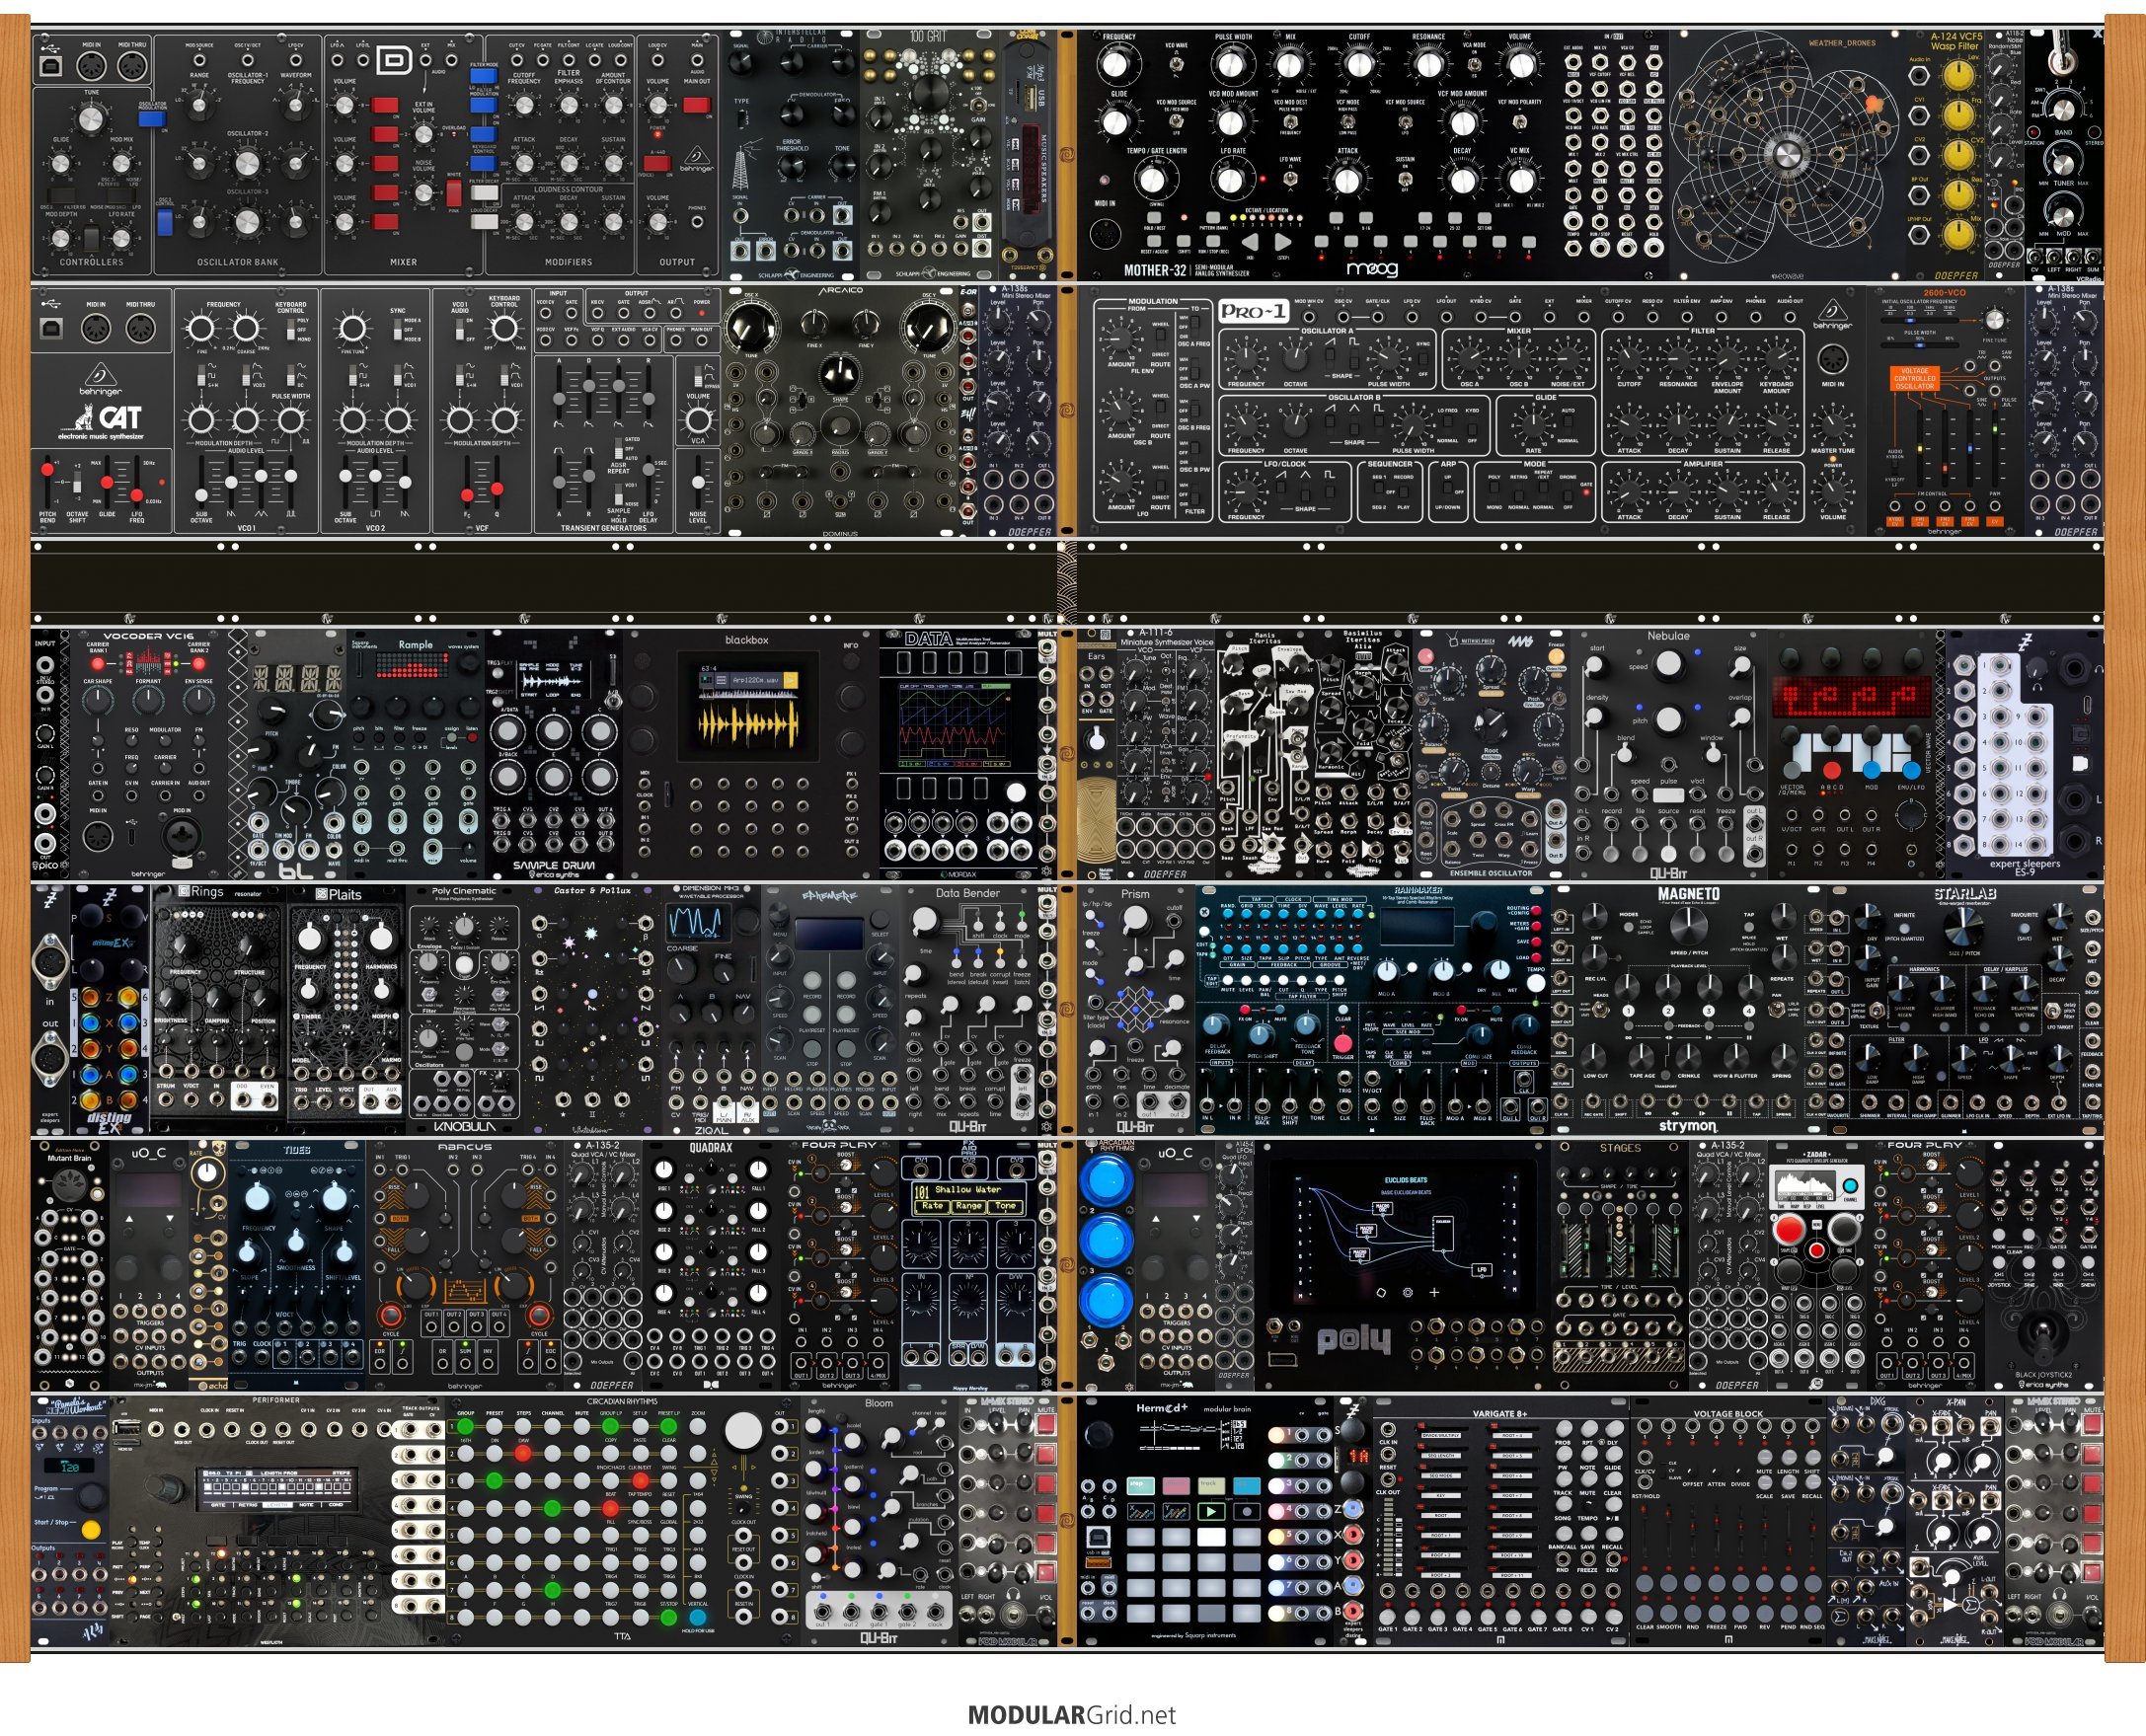Select the NOTE tab on the Performer display

click(x=306, y=1504)
